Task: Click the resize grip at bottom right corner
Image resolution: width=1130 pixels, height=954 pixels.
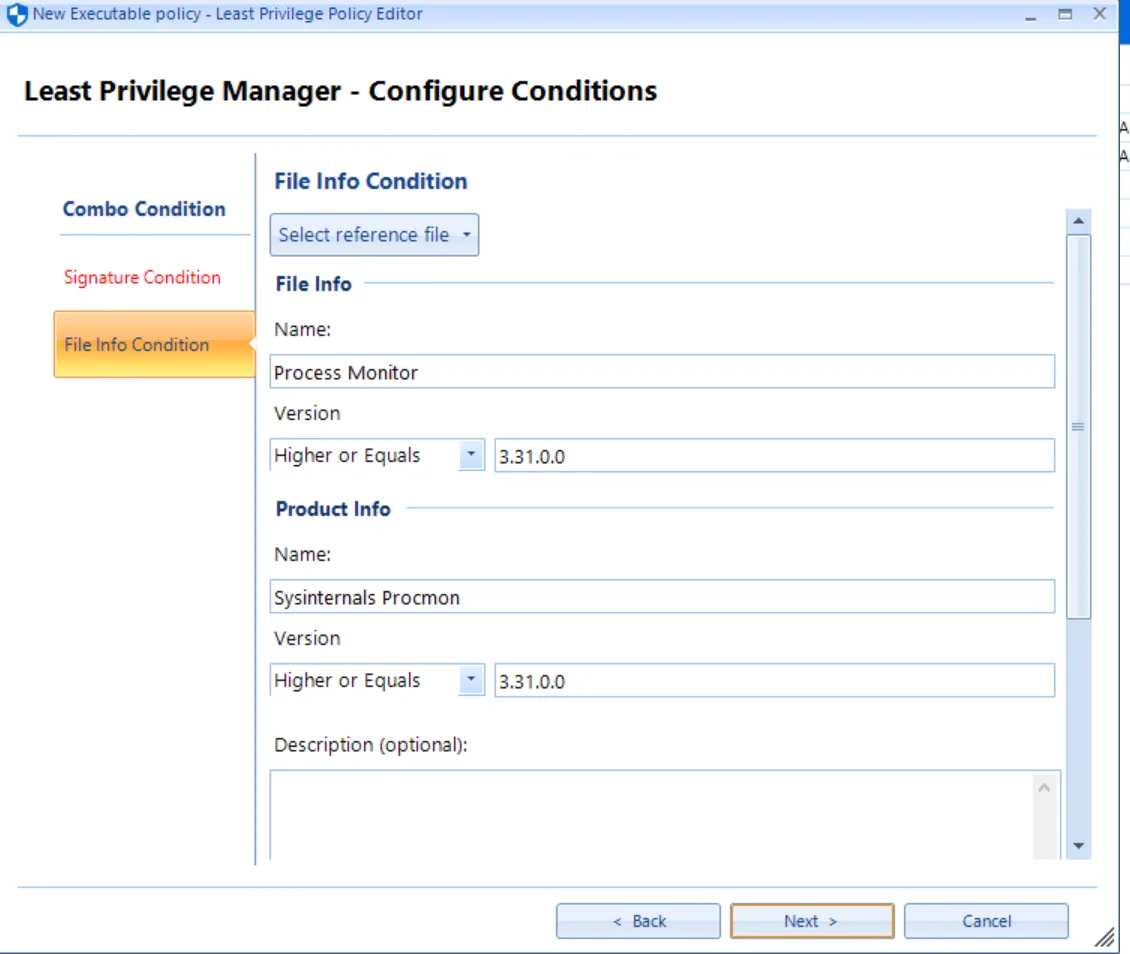Action: click(1105, 938)
